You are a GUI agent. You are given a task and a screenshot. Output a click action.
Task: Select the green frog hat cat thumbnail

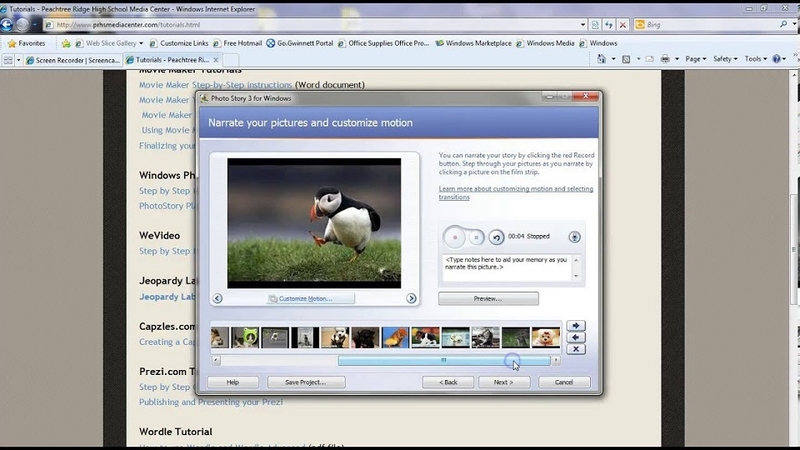[x=245, y=338]
